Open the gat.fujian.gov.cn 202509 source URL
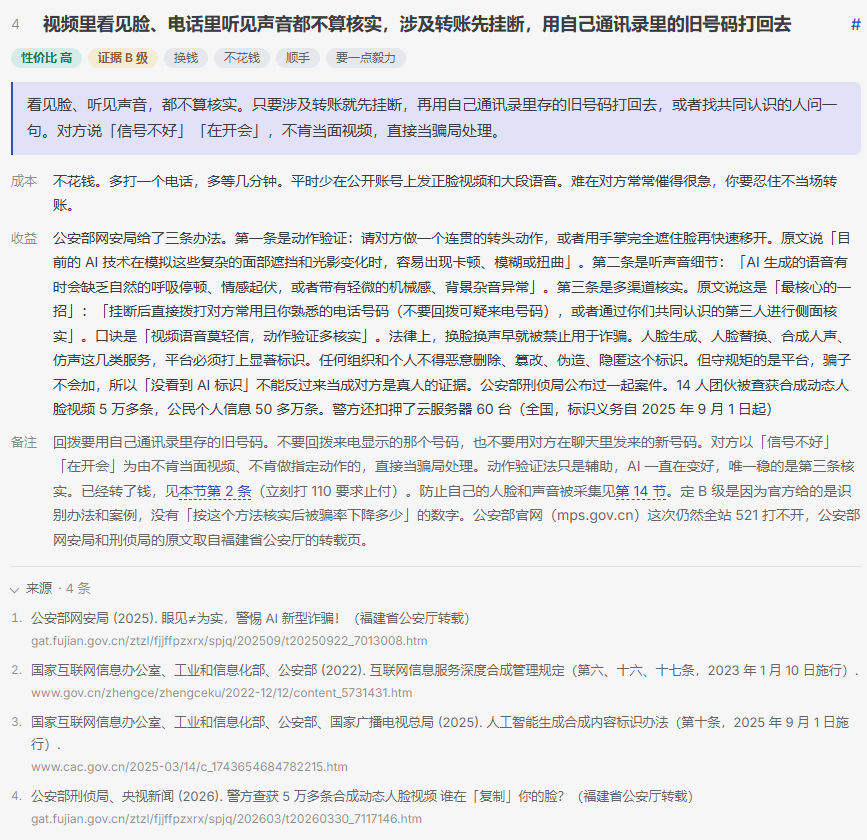Viewport: 867px width, 840px height. [x=229, y=641]
